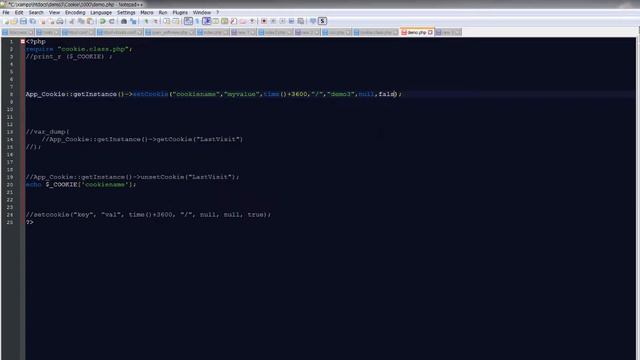Click the Close document toolbar icon

(42, 21)
